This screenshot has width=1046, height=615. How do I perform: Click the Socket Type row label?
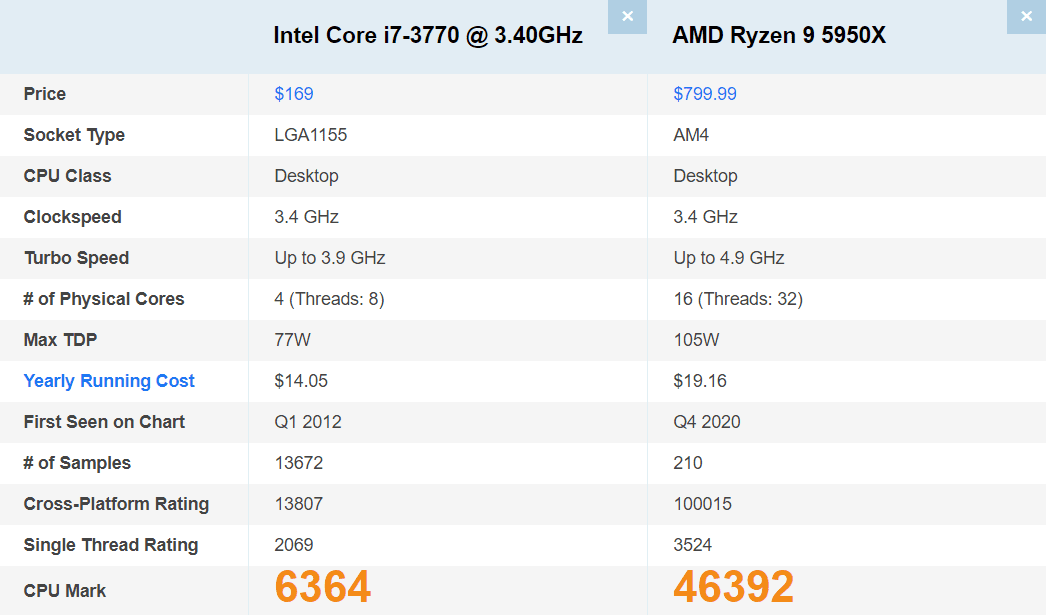tap(74, 135)
